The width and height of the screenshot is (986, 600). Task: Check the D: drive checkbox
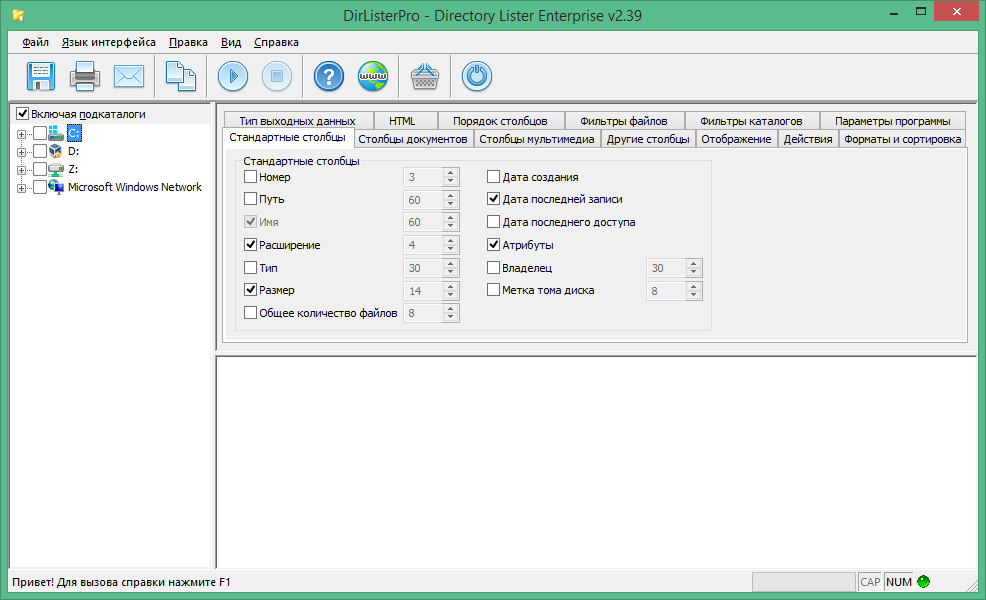pyautogui.click(x=40, y=151)
